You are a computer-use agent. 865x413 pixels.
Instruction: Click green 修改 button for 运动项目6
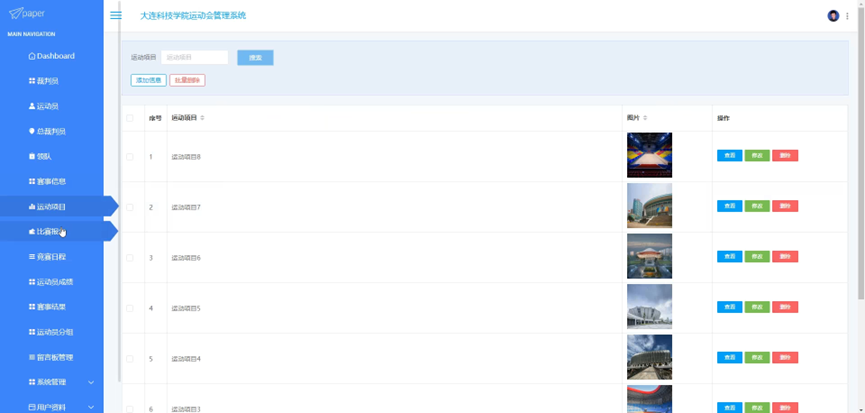pos(757,256)
